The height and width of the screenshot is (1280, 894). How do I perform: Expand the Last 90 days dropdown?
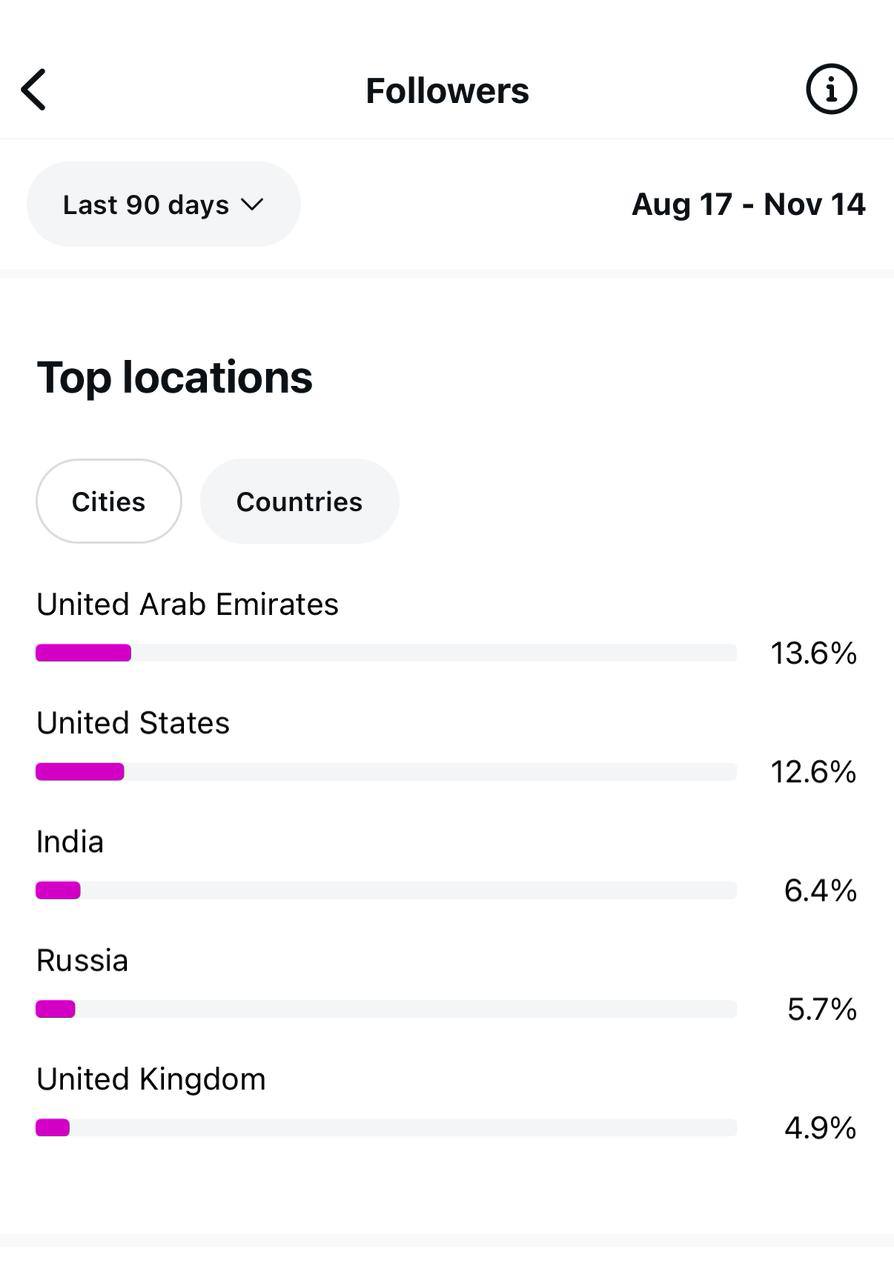163,205
